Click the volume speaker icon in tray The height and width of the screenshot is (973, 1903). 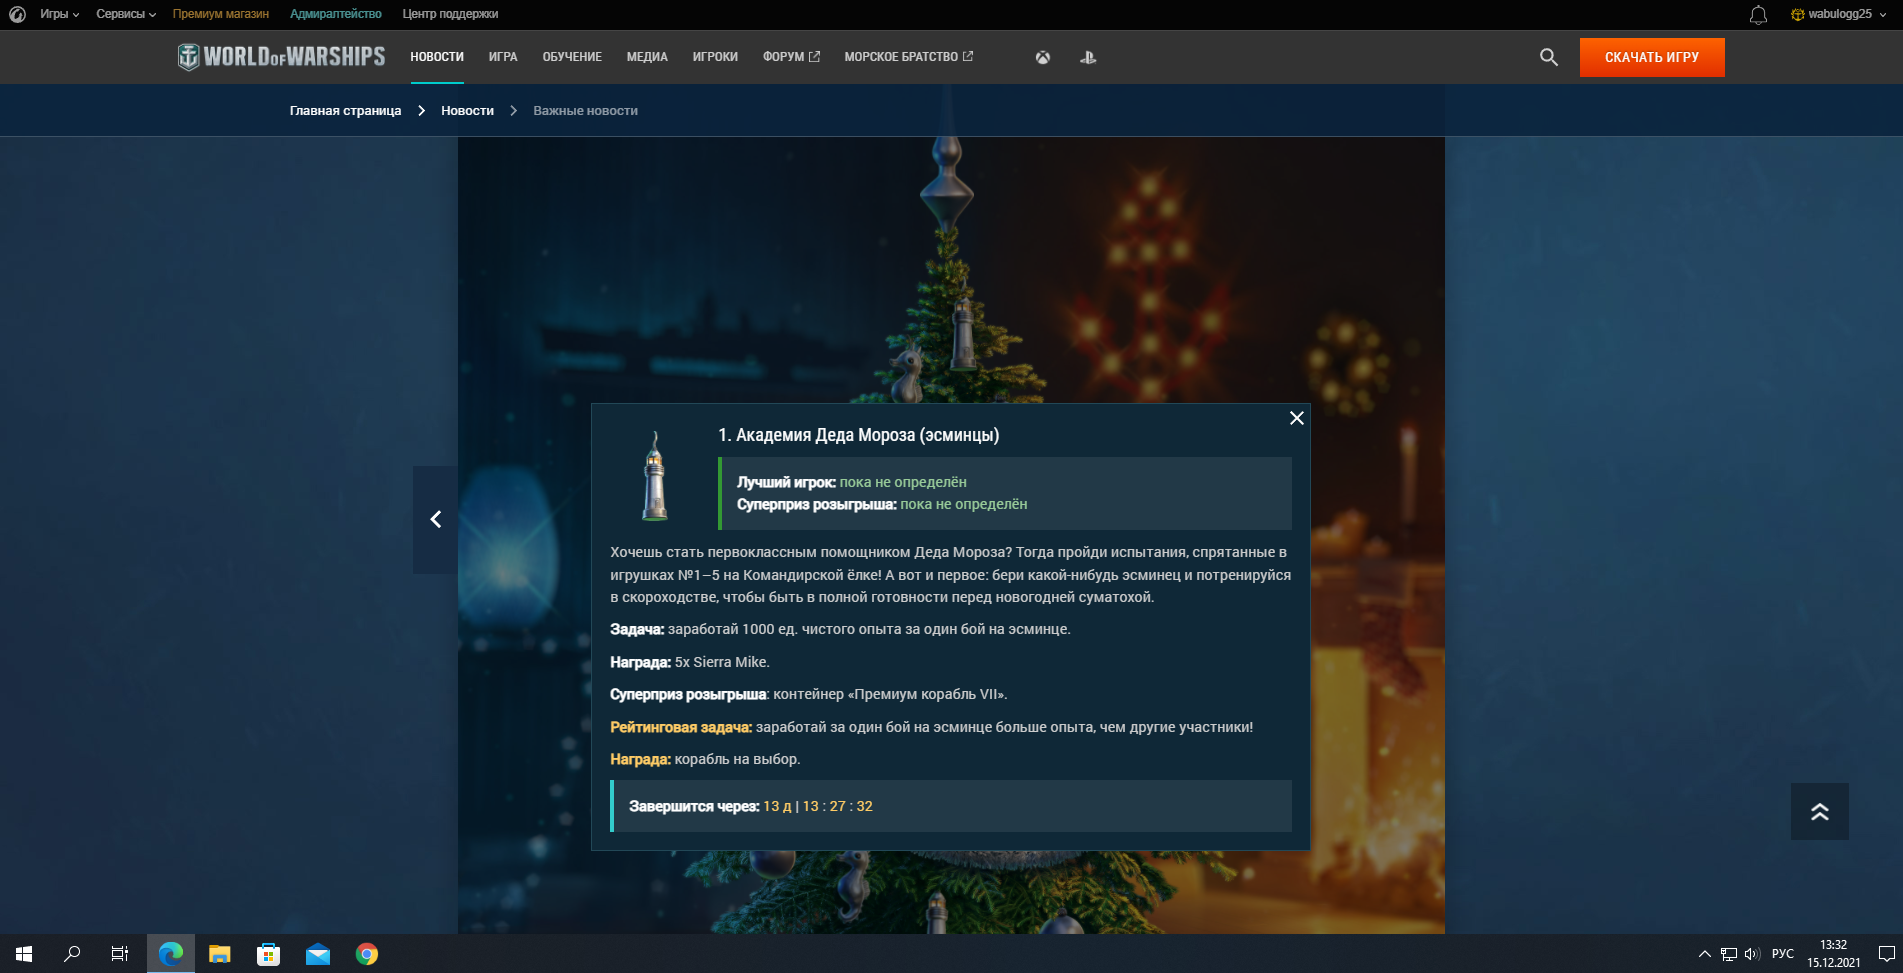(x=1753, y=954)
